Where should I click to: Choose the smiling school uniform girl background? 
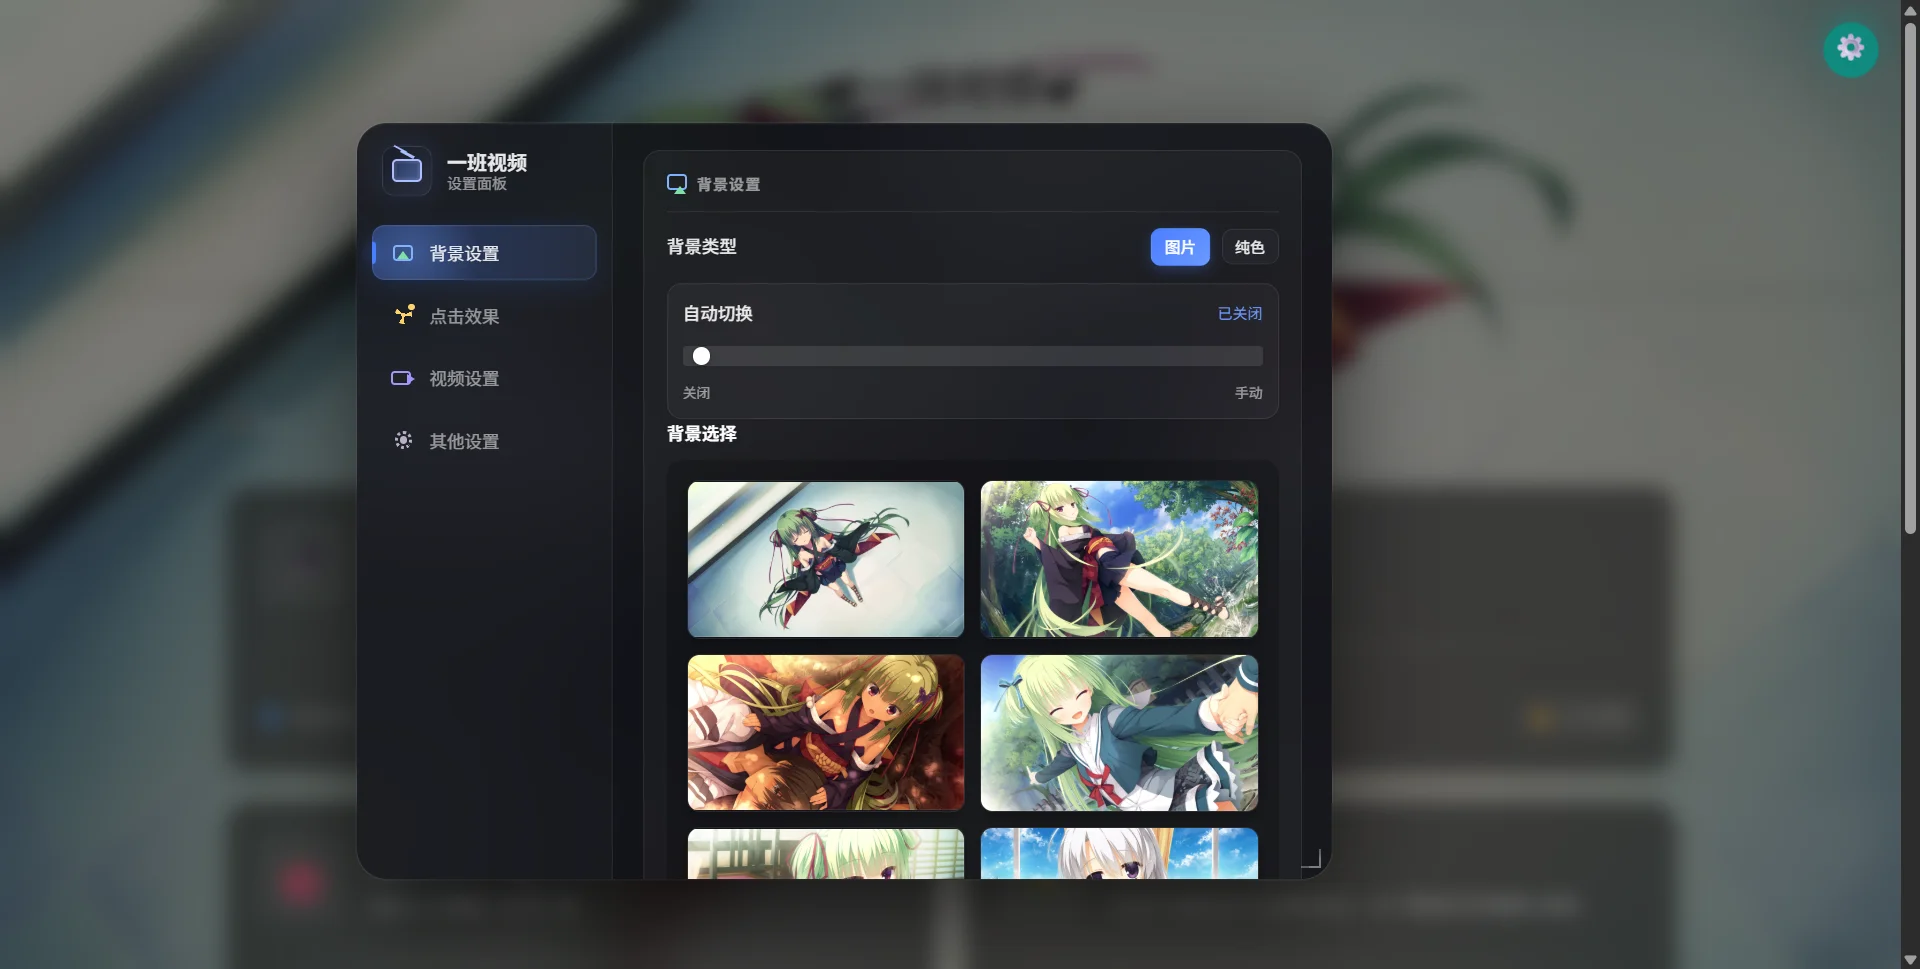pyautogui.click(x=1119, y=733)
